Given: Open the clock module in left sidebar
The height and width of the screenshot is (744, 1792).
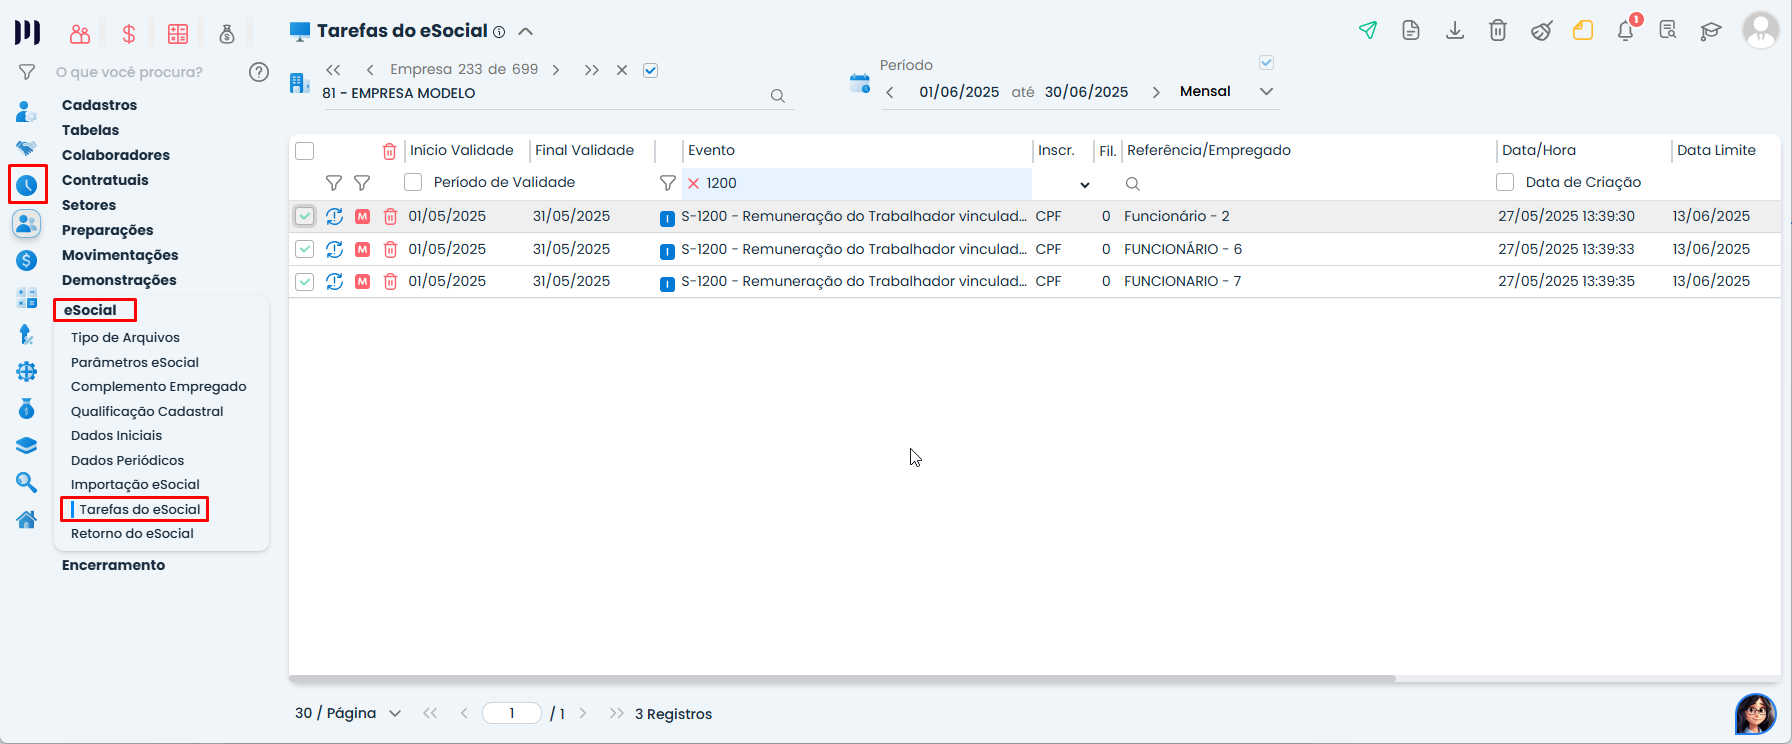Looking at the screenshot, I should [x=27, y=185].
